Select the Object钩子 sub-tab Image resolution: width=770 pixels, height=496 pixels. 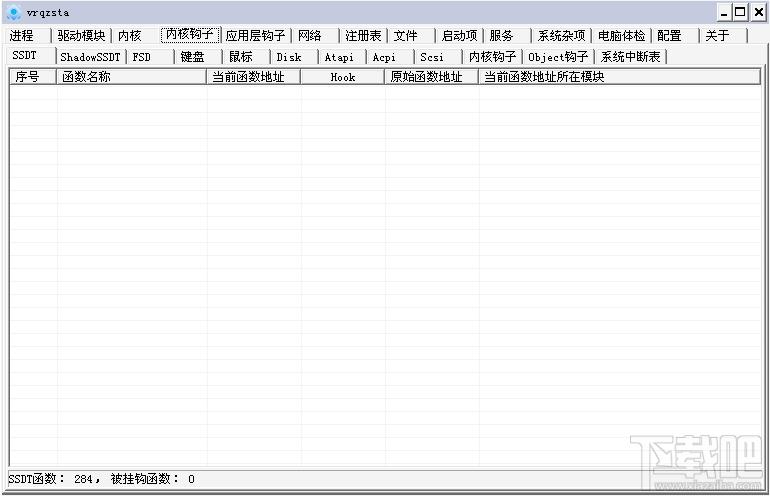tap(559, 57)
